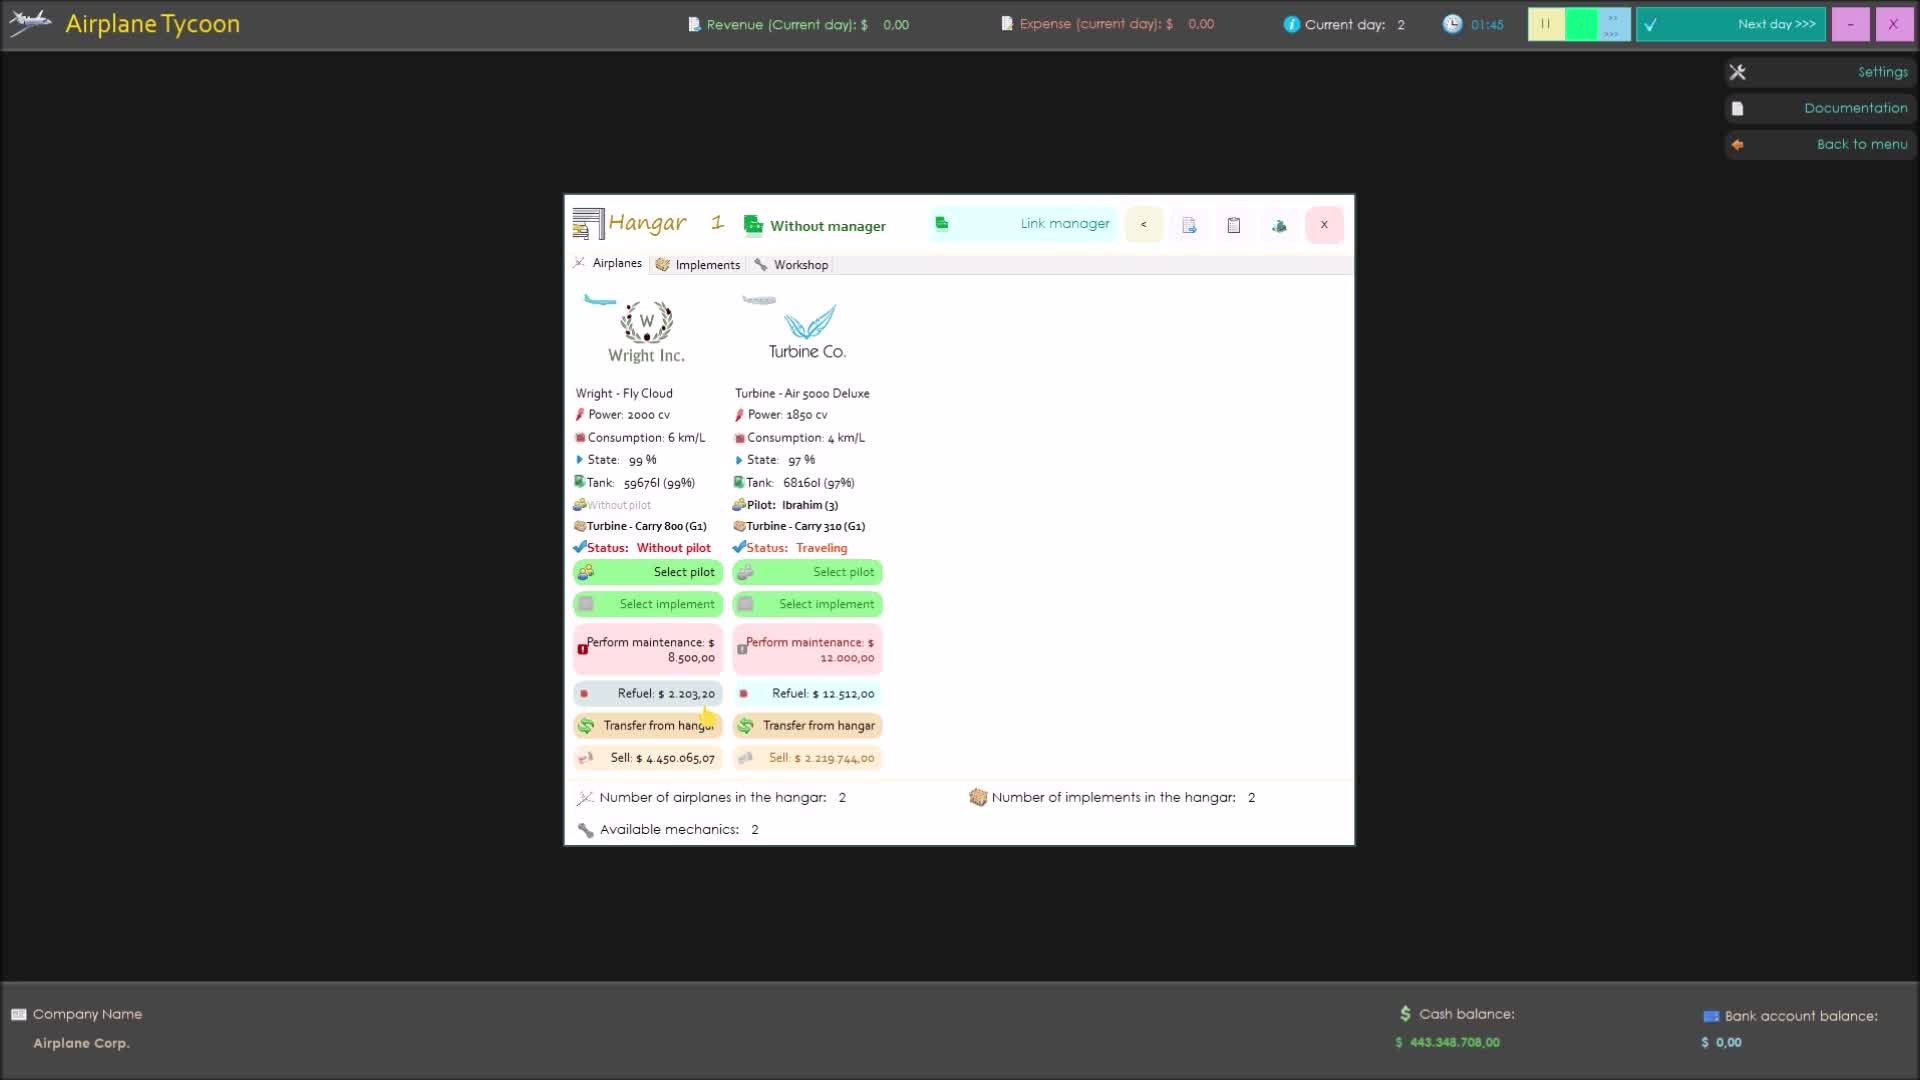Click the document export icon in hangar header
Screen dimensions: 1920x1080
1189,225
